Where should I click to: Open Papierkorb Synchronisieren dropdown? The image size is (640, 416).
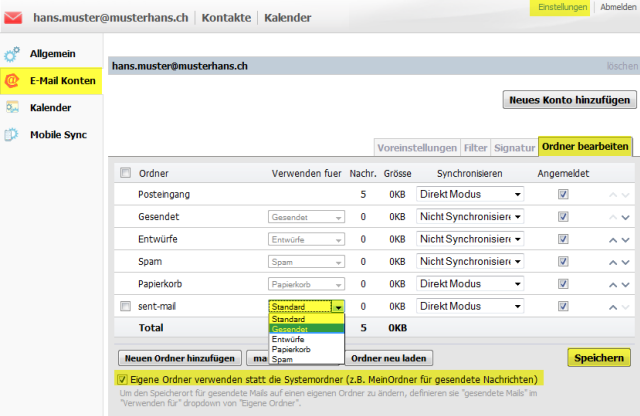(470, 284)
